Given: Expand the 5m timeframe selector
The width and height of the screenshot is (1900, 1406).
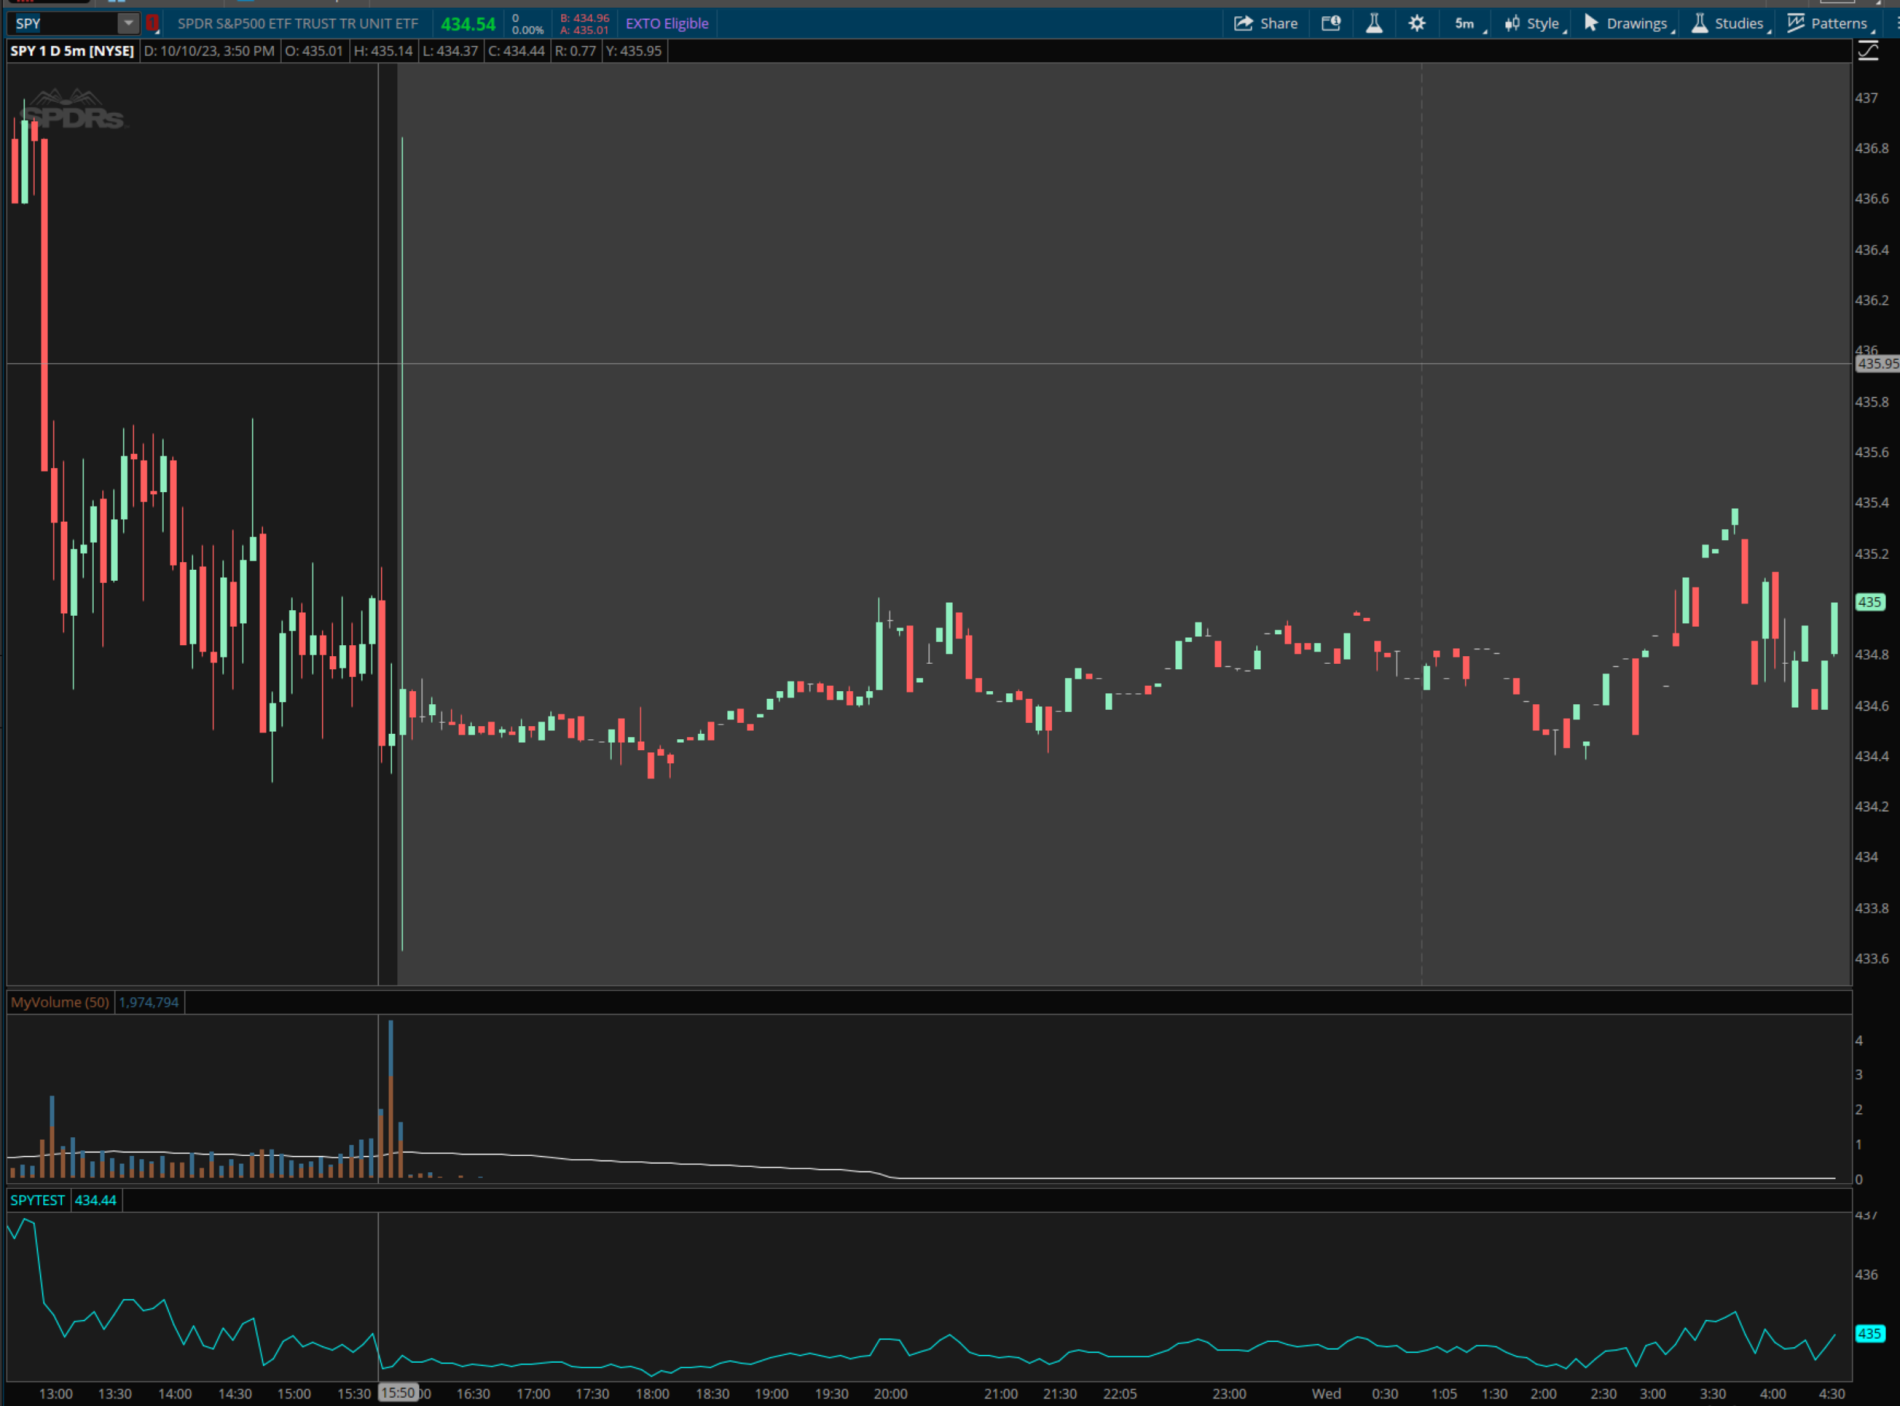Looking at the screenshot, I should [x=1467, y=23].
